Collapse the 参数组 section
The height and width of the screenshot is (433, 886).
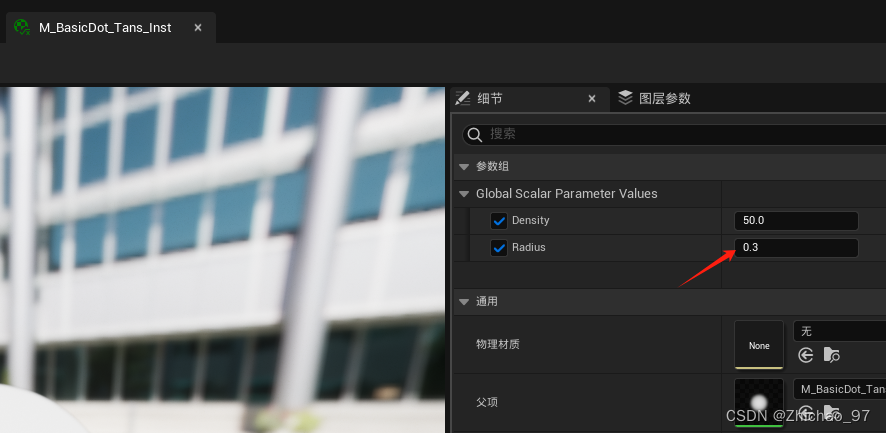[464, 167]
